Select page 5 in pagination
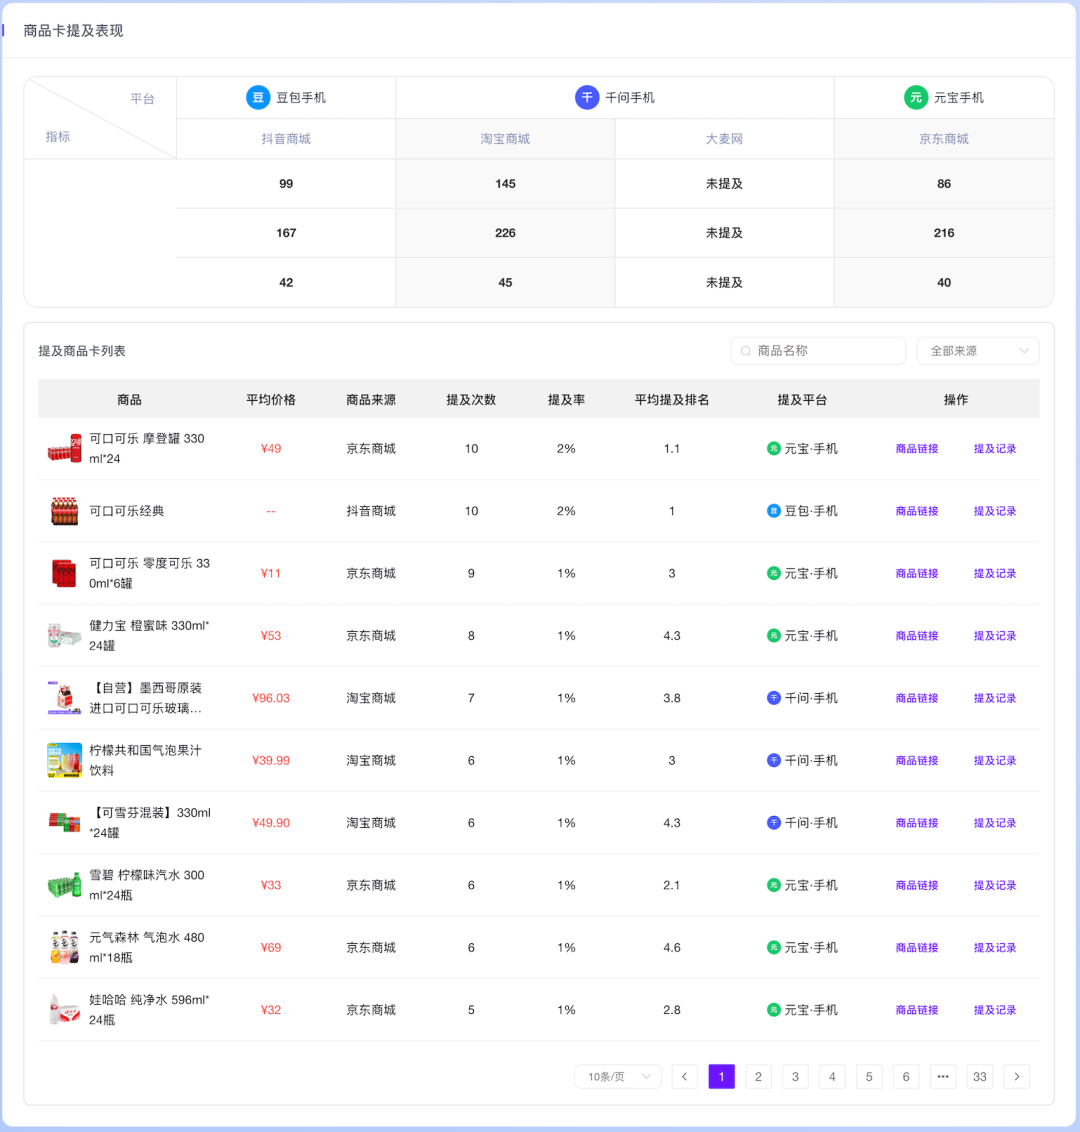Screen dimensions: 1080x1132 868,1076
